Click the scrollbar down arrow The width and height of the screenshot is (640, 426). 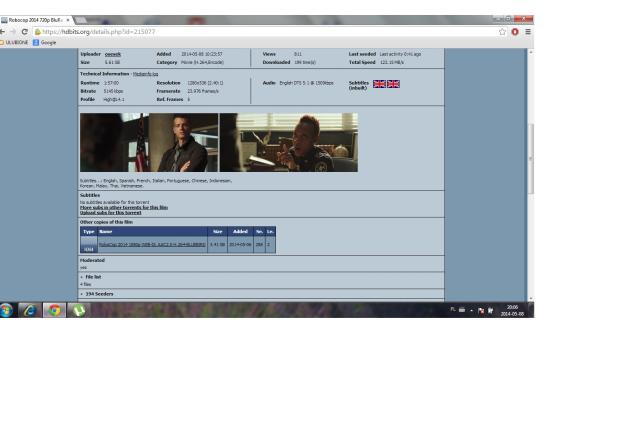pyautogui.click(x=531, y=299)
